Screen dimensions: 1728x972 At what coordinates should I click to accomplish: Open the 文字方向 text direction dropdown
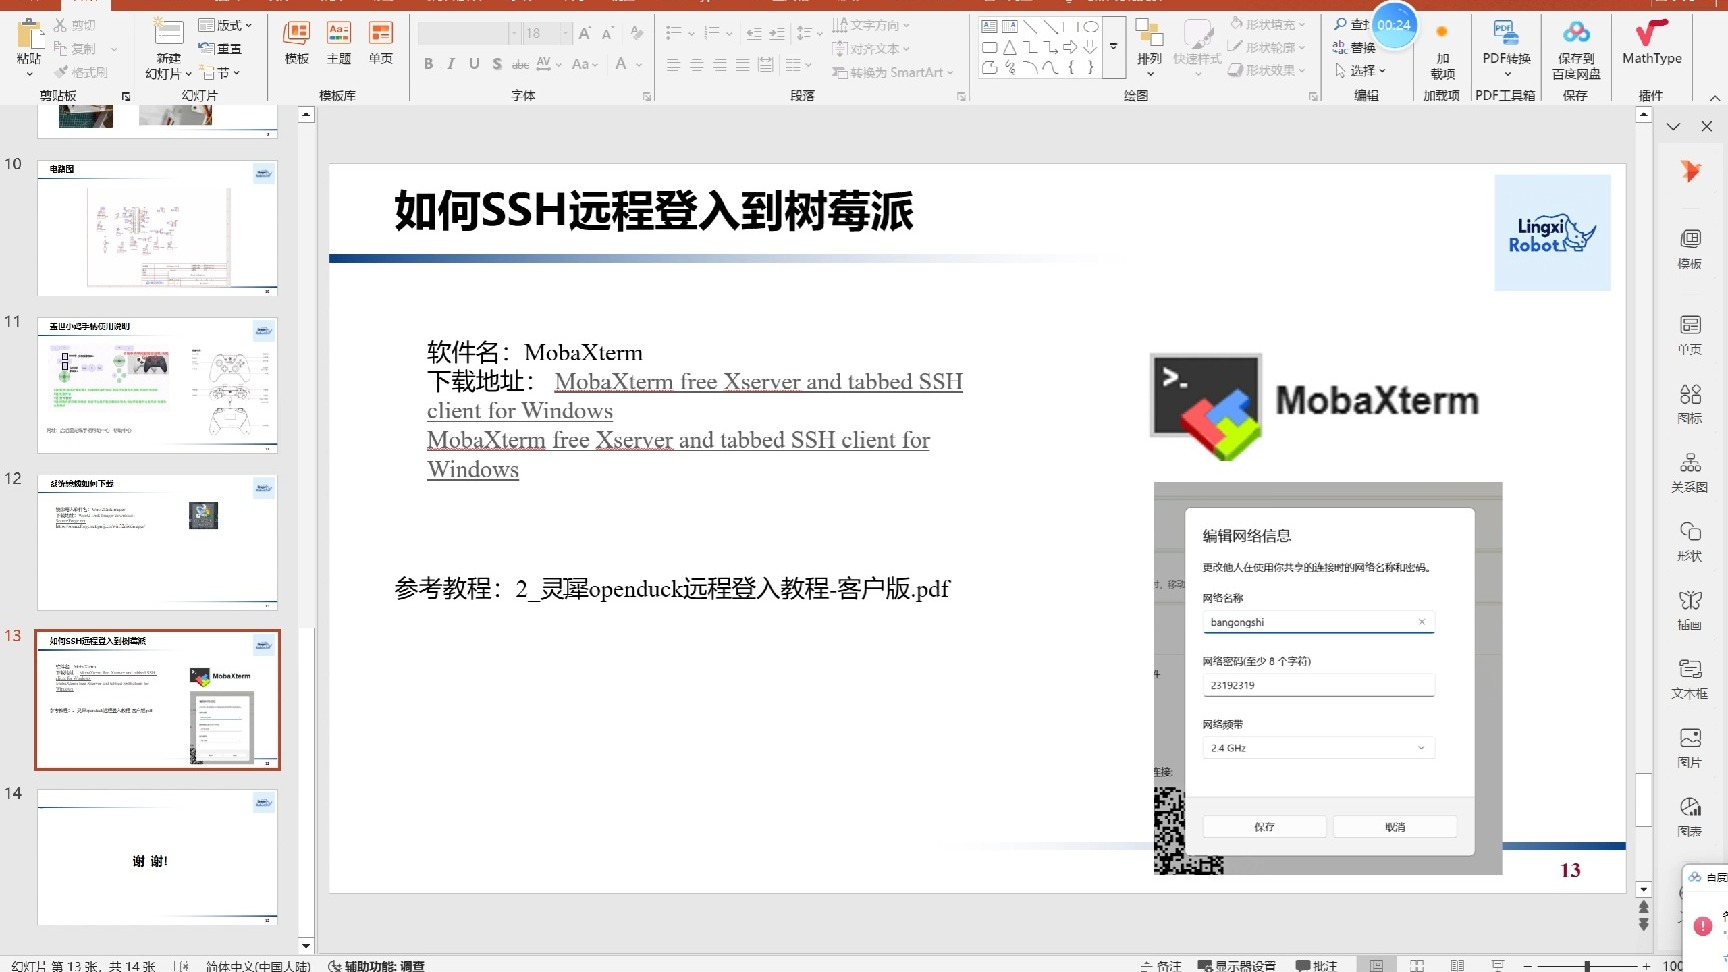click(872, 25)
